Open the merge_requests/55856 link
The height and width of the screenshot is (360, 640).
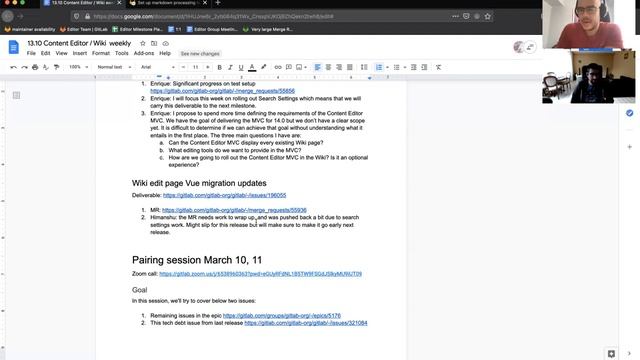(x=222, y=91)
